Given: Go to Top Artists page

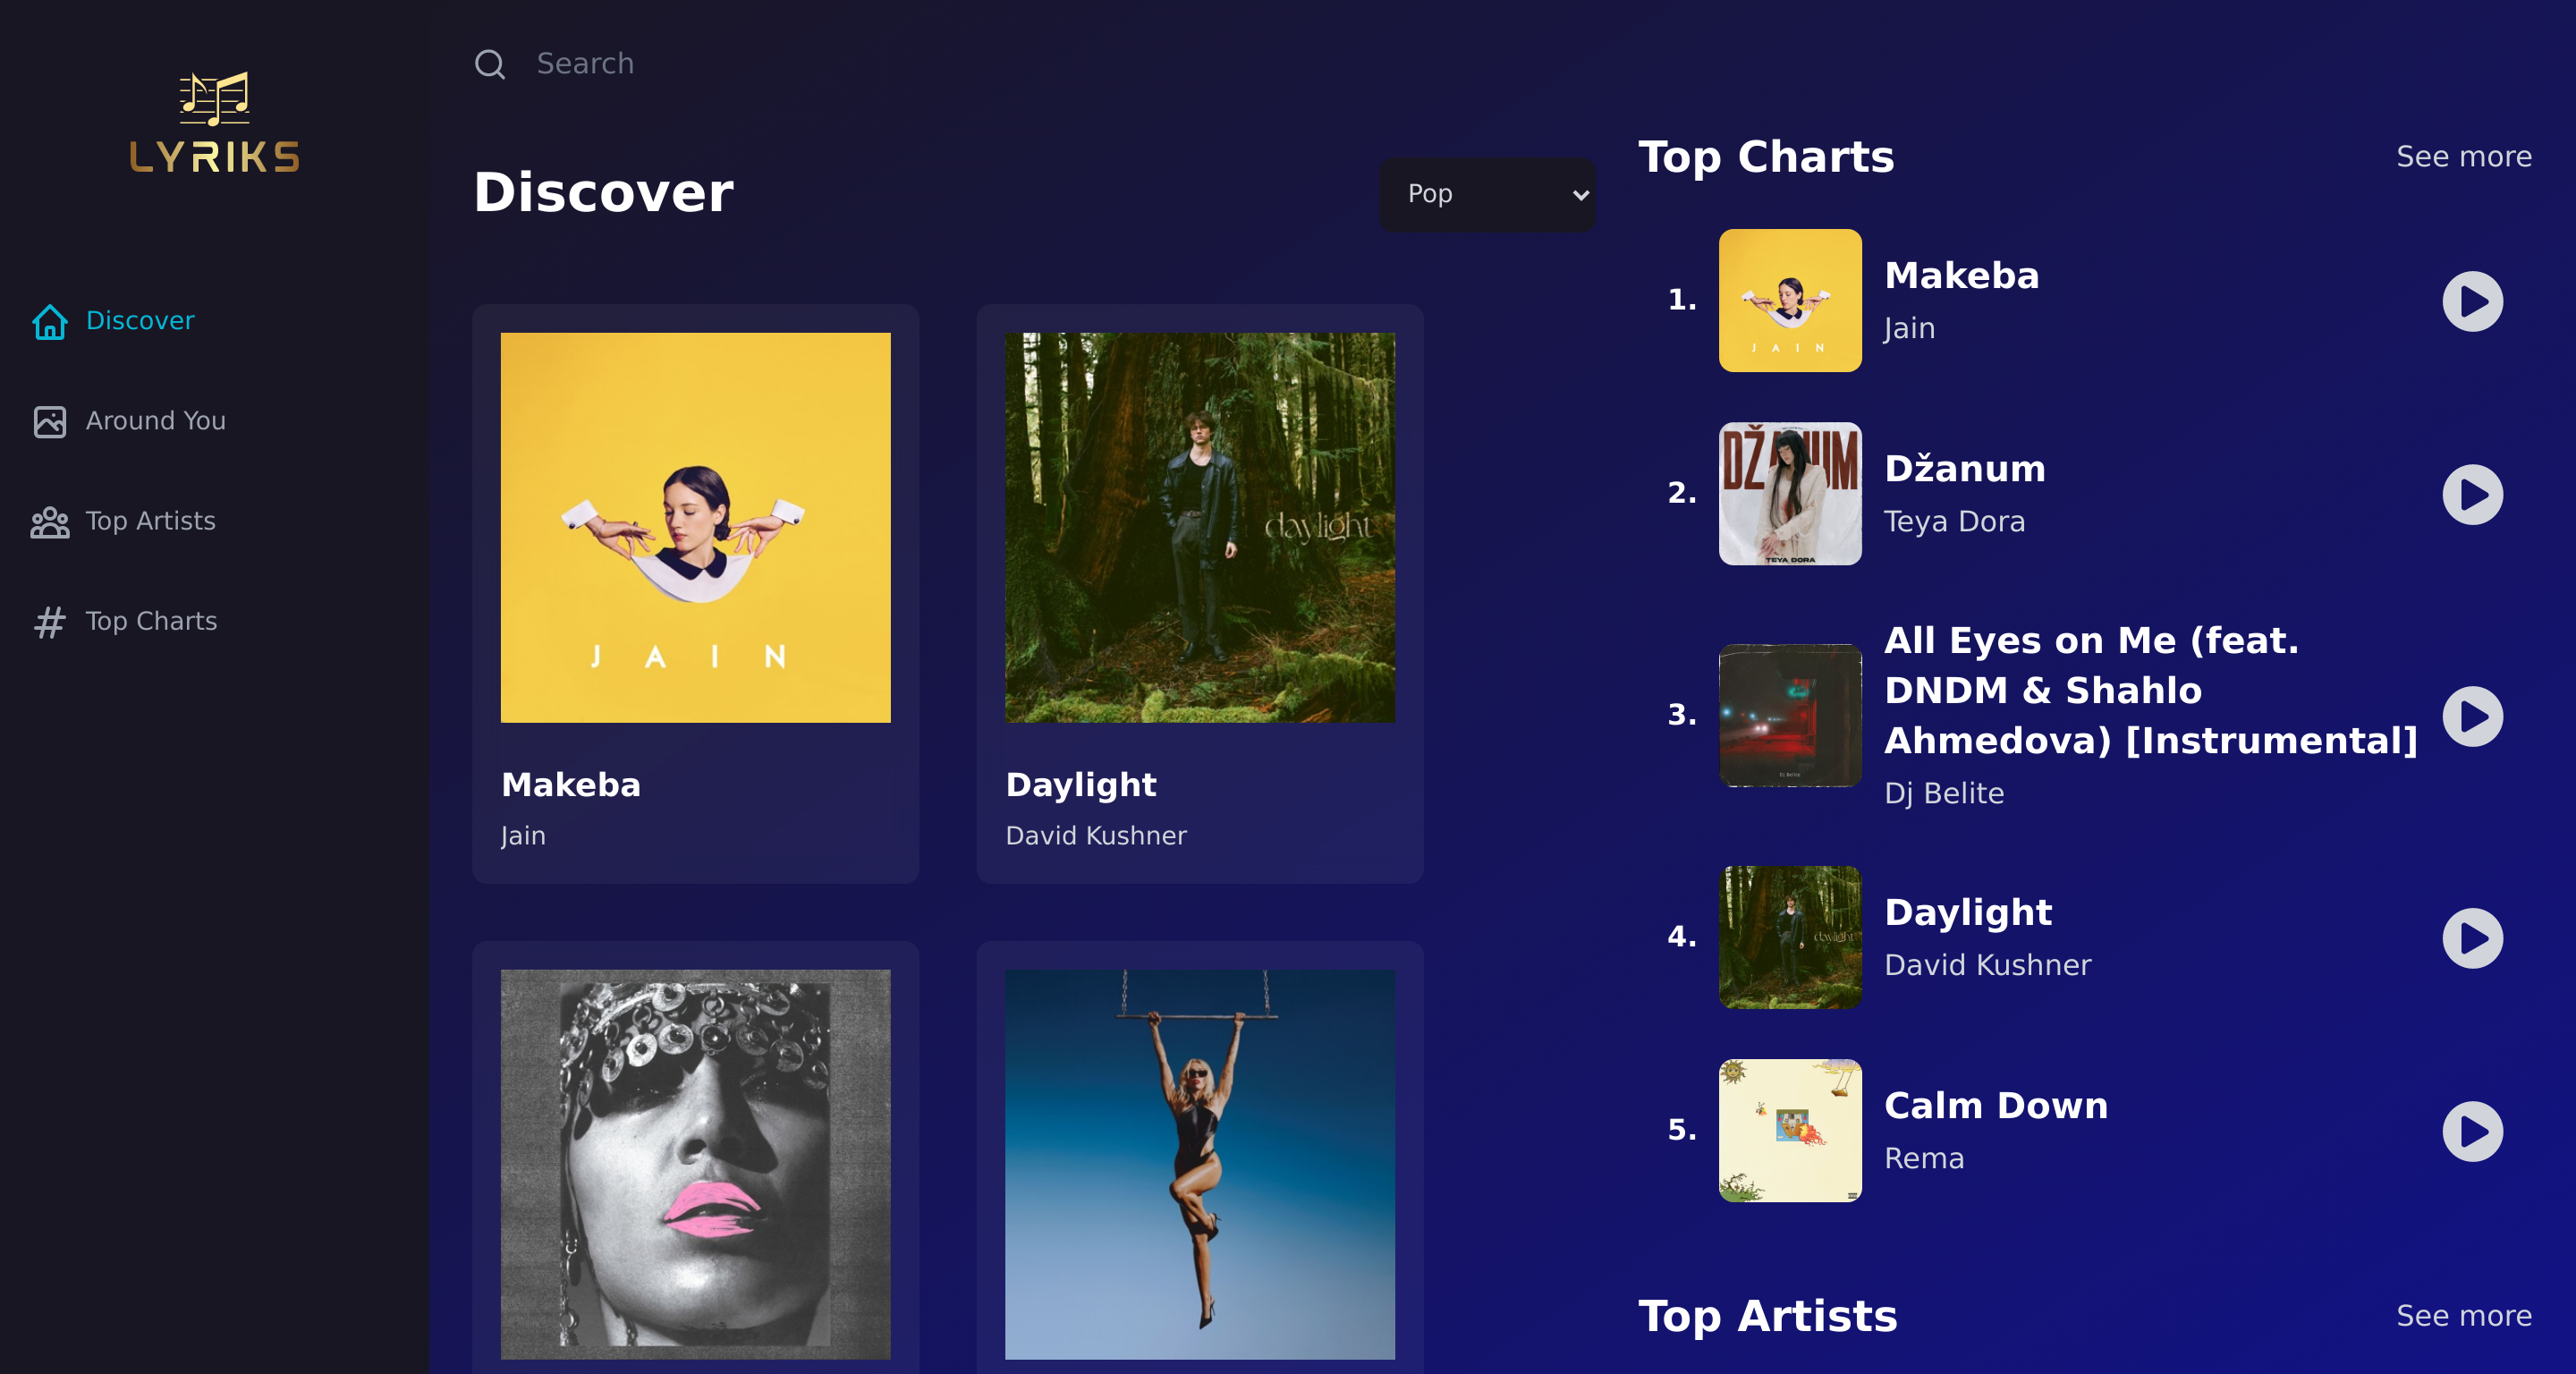Looking at the screenshot, I should (x=150, y=522).
